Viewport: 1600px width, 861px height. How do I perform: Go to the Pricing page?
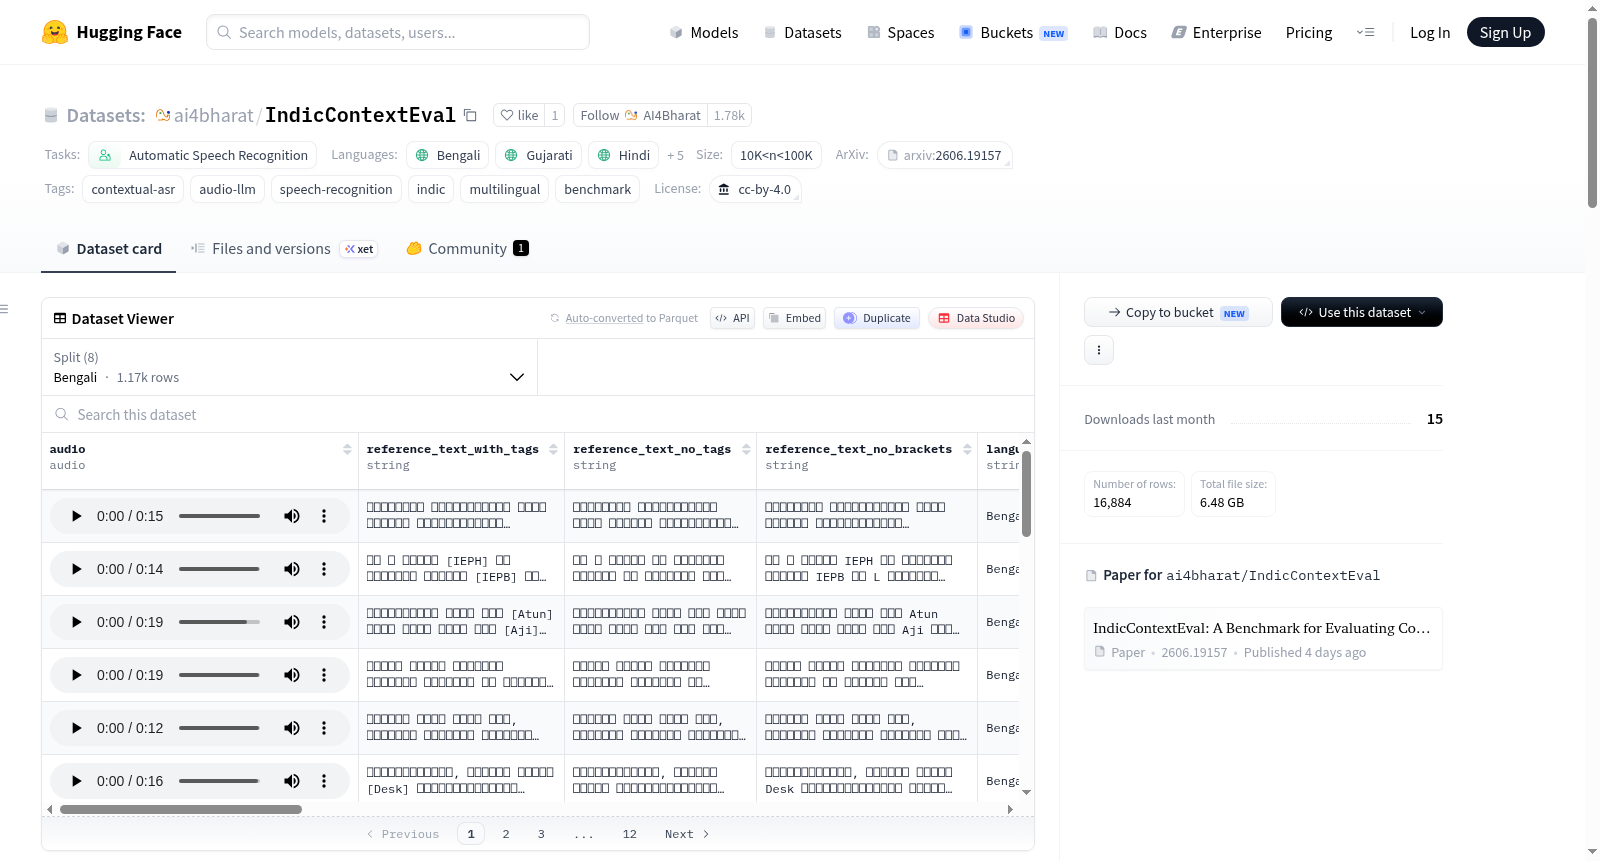[x=1309, y=32]
